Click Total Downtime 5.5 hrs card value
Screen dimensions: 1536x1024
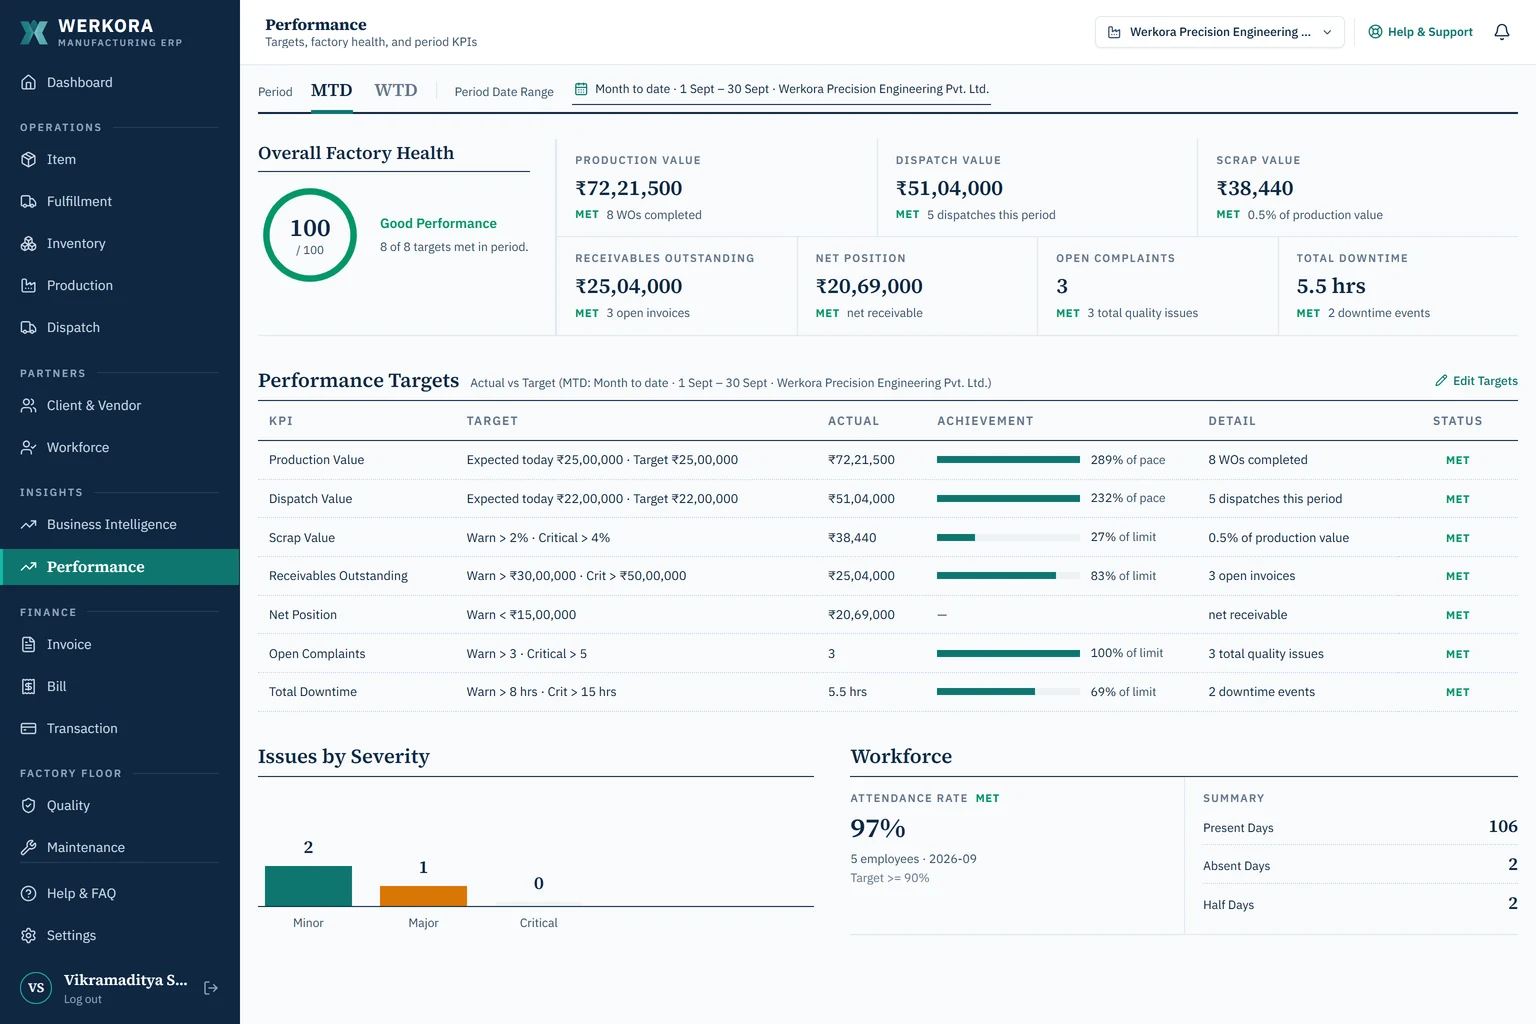tap(1331, 286)
